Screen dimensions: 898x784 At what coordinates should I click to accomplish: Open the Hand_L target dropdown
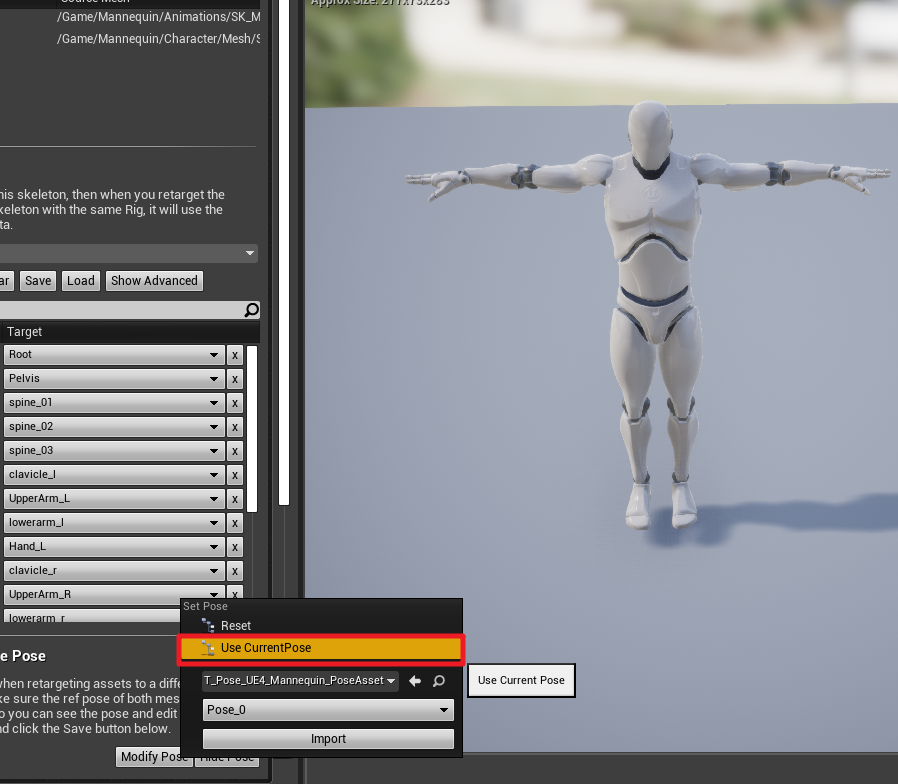pyautogui.click(x=114, y=547)
